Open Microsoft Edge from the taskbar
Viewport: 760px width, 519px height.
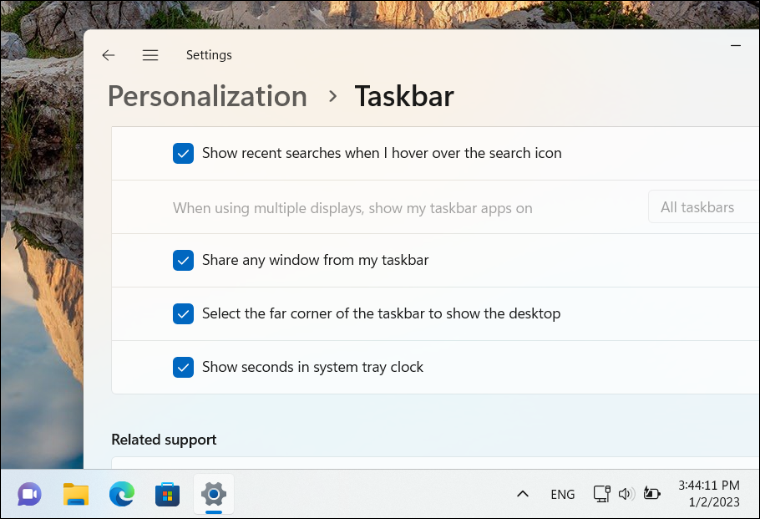tap(122, 494)
